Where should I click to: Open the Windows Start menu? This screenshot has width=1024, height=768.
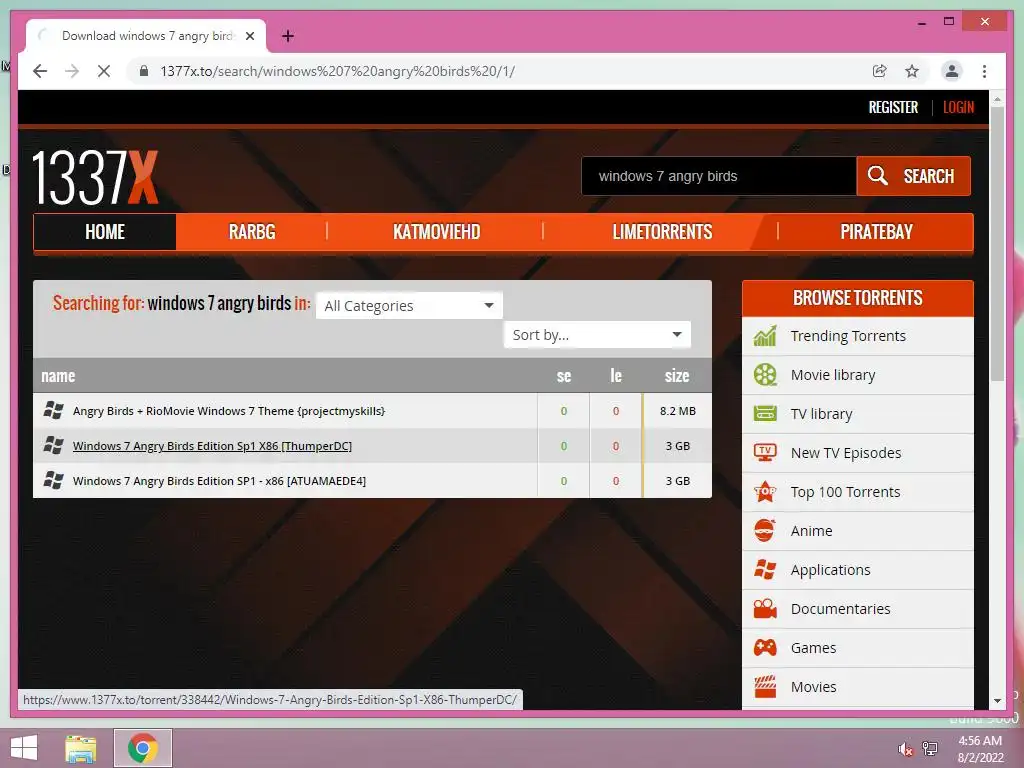pos(24,748)
